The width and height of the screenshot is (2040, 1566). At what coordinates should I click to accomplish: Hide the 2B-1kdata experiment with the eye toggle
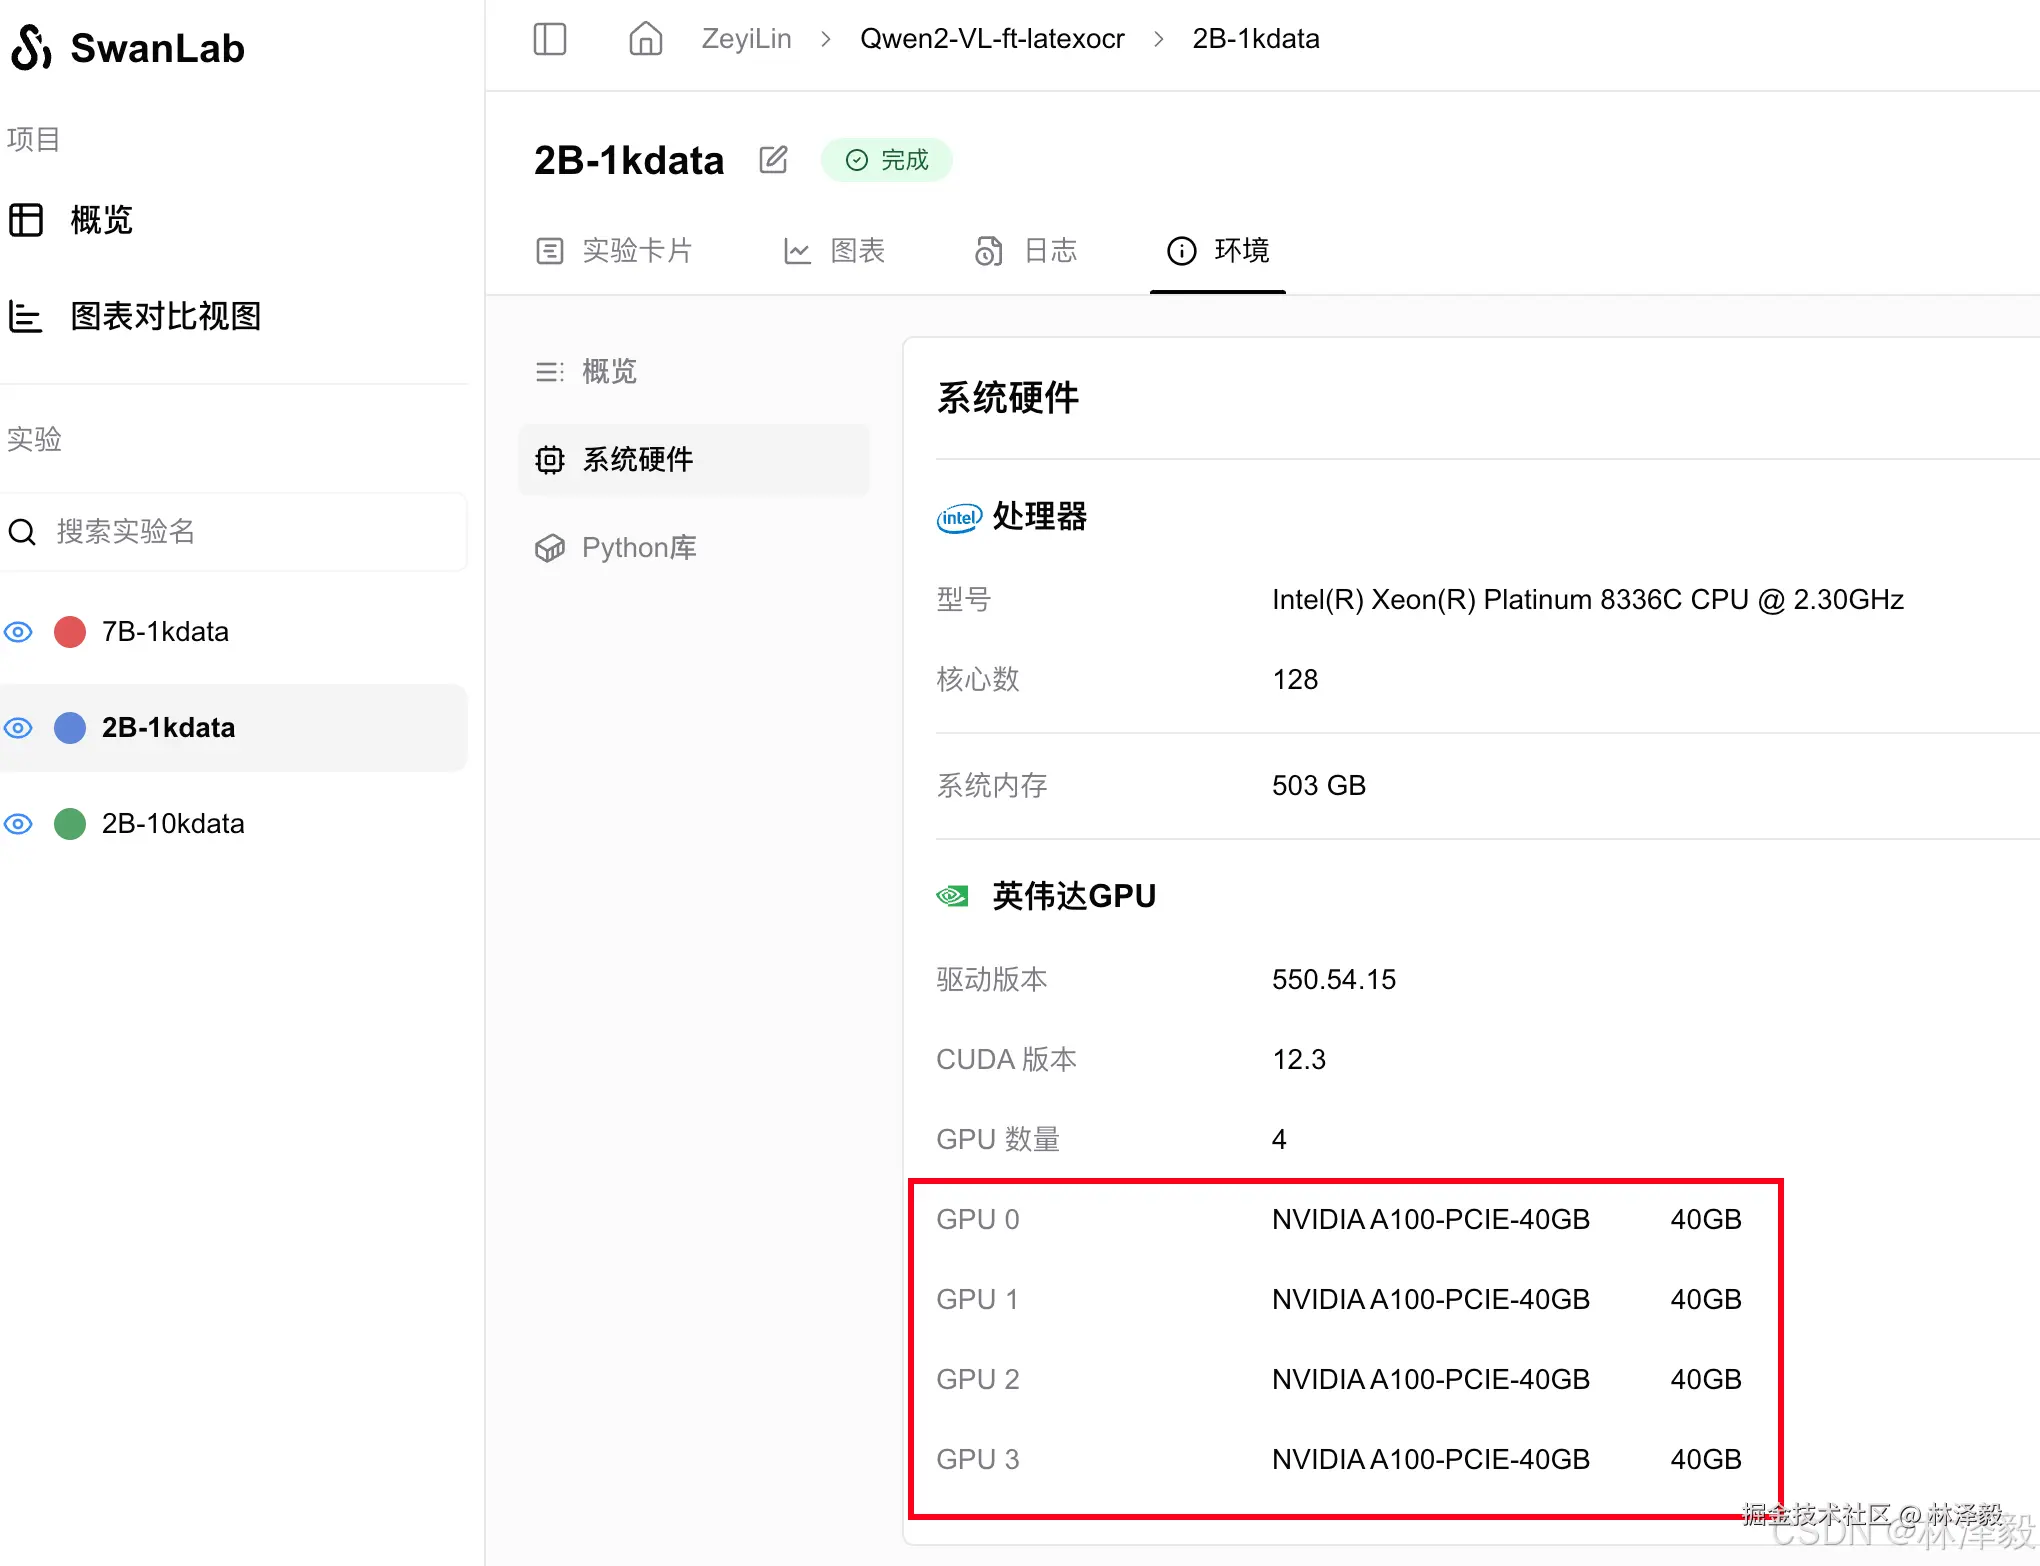coord(18,727)
